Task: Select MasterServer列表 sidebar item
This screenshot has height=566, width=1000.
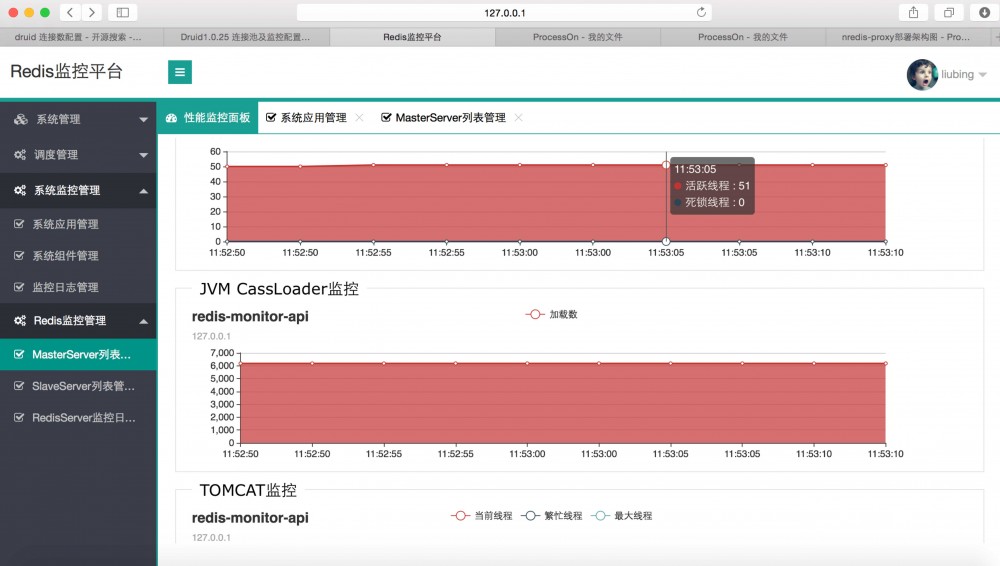Action: coord(78,354)
